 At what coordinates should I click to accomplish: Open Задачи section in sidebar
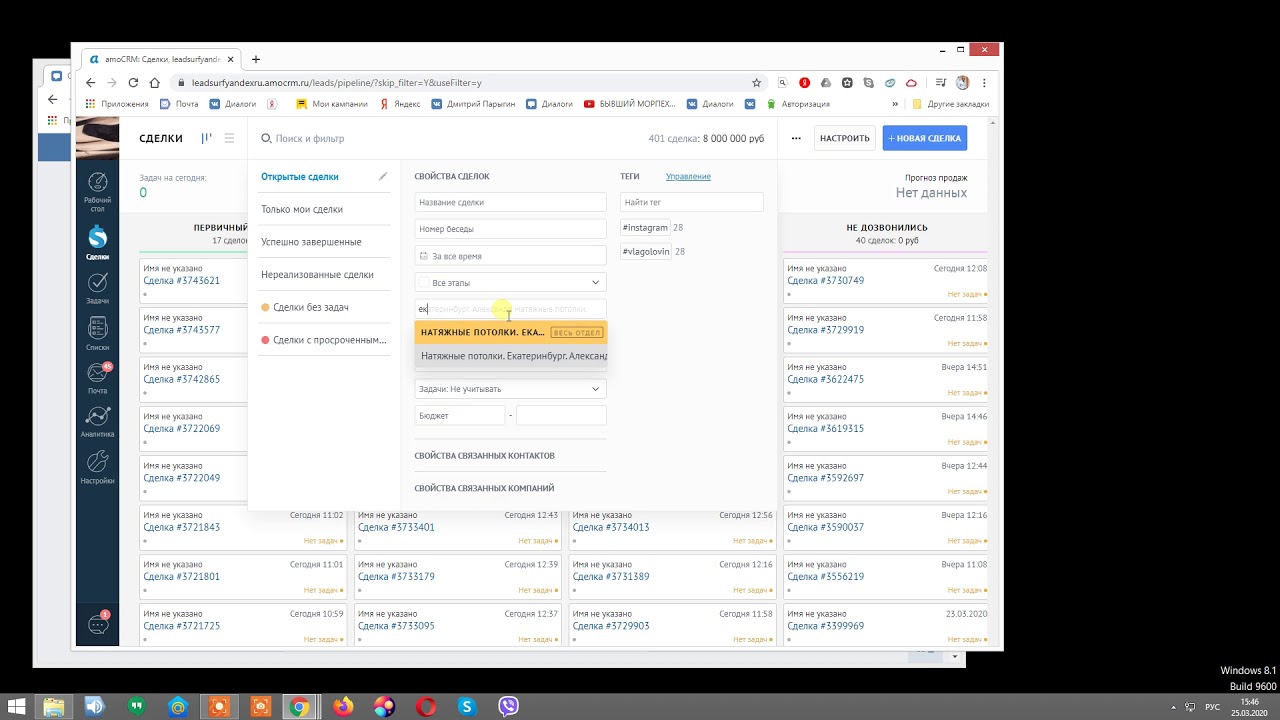(x=97, y=289)
